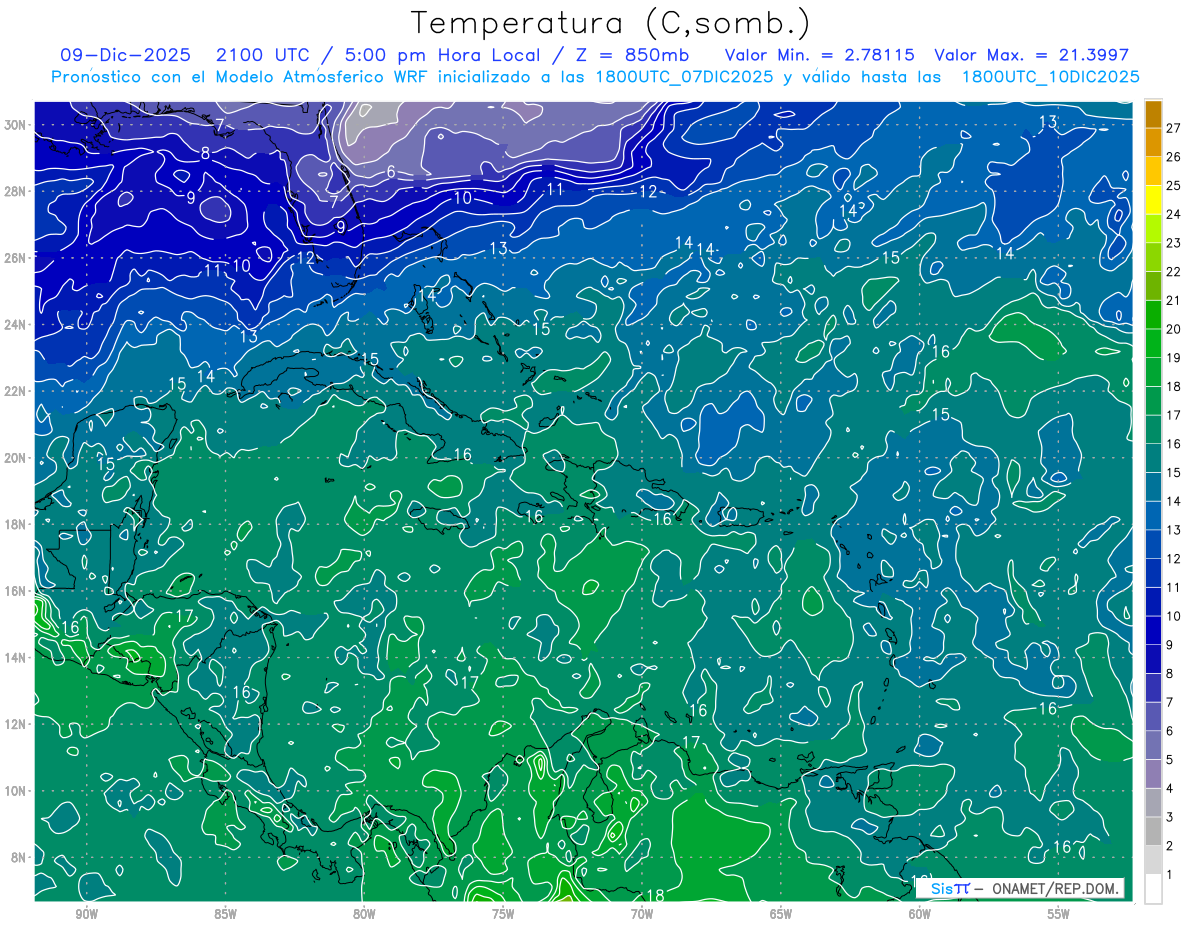Click latitude axis label "14N"
The height and width of the screenshot is (927, 1200).
click(x=16, y=657)
